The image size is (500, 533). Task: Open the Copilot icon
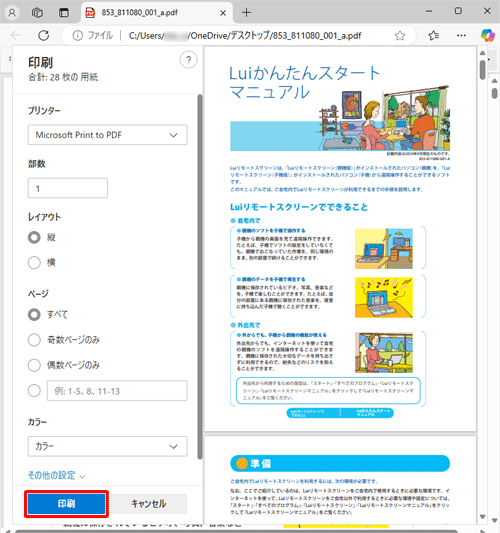pos(488,35)
